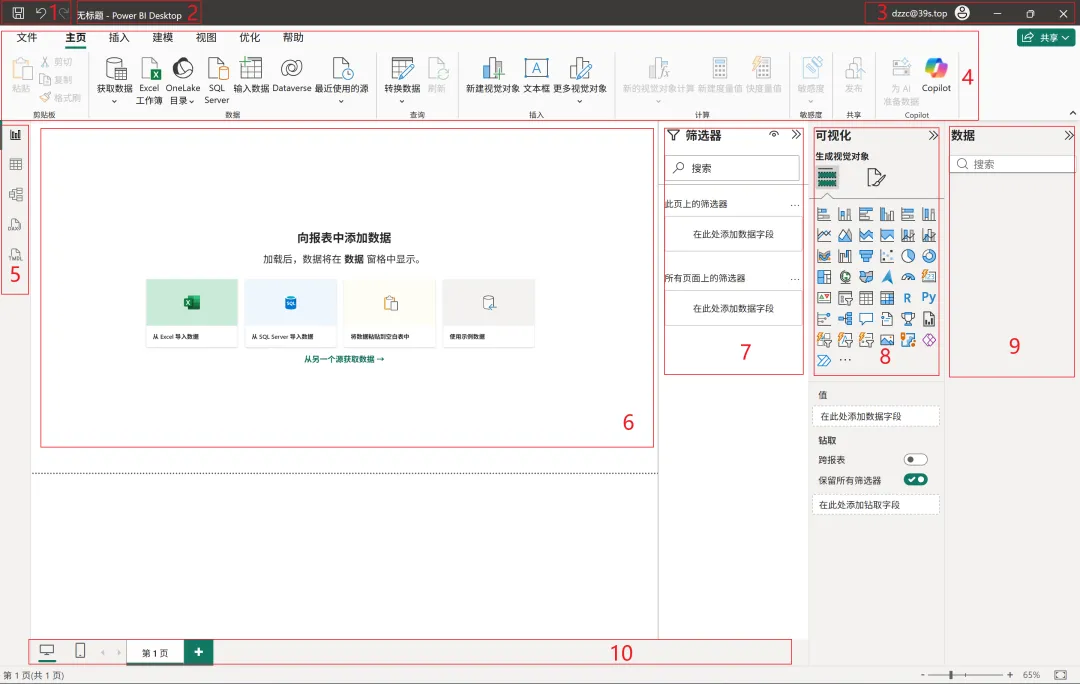Collapse the 可视化 pane with double chevron
This screenshot has height=684, width=1080.
933,136
